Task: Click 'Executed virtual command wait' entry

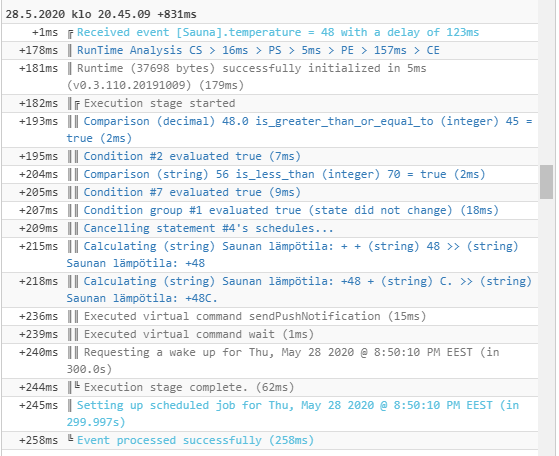Action: [x=270, y=334]
